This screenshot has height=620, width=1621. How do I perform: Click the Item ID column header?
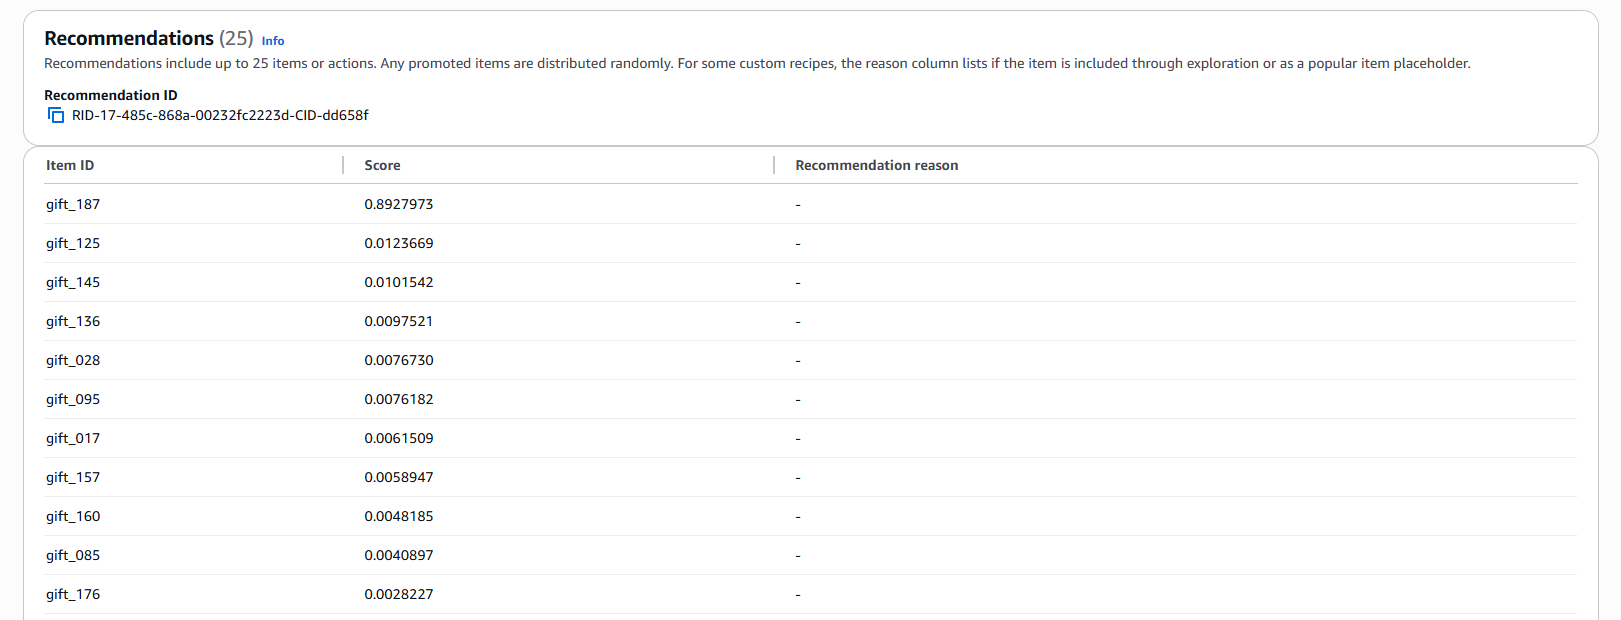click(x=70, y=166)
